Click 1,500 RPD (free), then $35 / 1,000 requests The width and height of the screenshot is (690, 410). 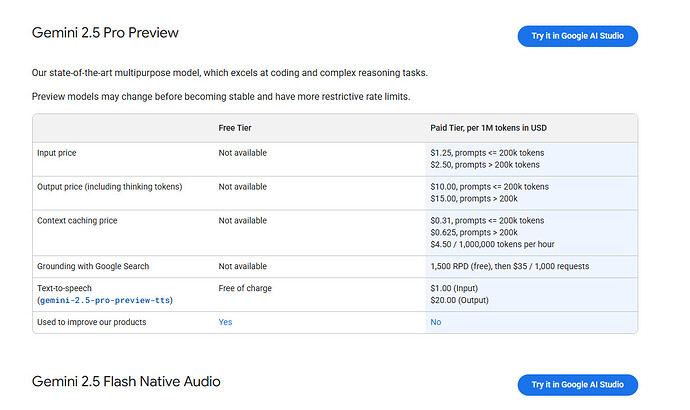pyautogui.click(x=510, y=267)
